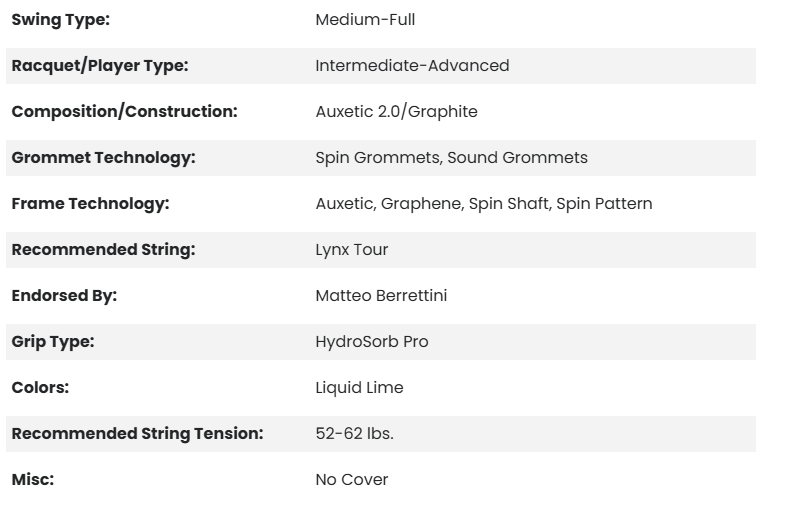Click the Racquet/Player Type label

100,66
